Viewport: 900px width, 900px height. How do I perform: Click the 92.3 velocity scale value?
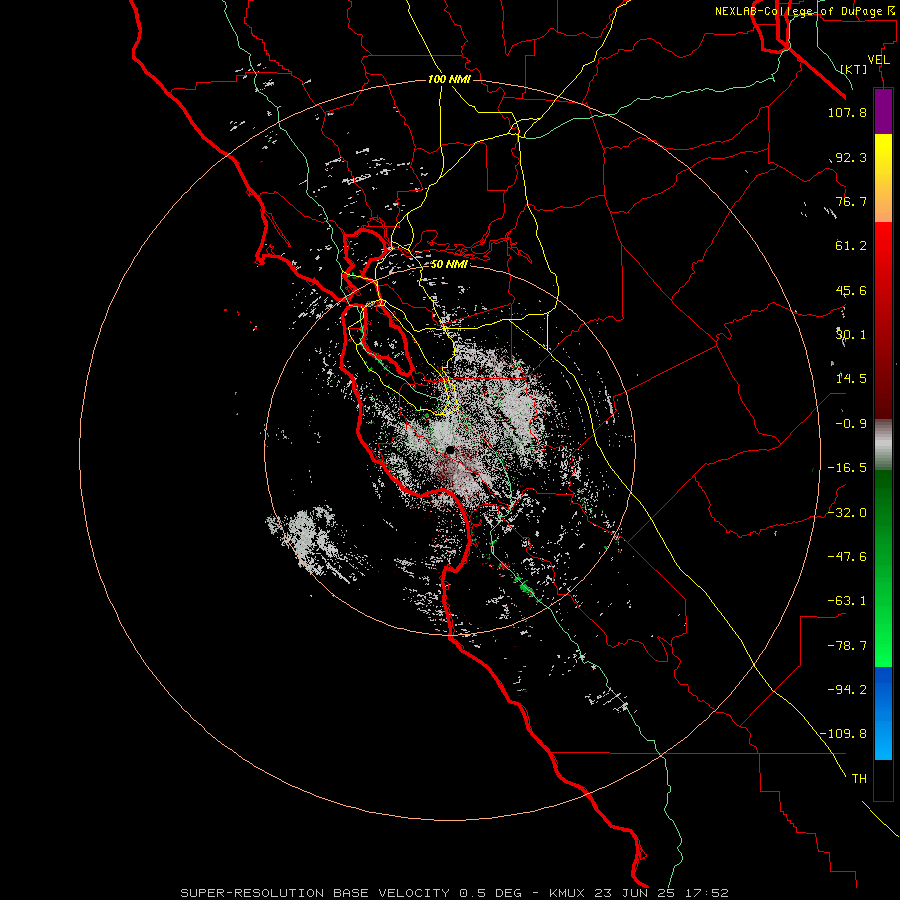pyautogui.click(x=851, y=157)
